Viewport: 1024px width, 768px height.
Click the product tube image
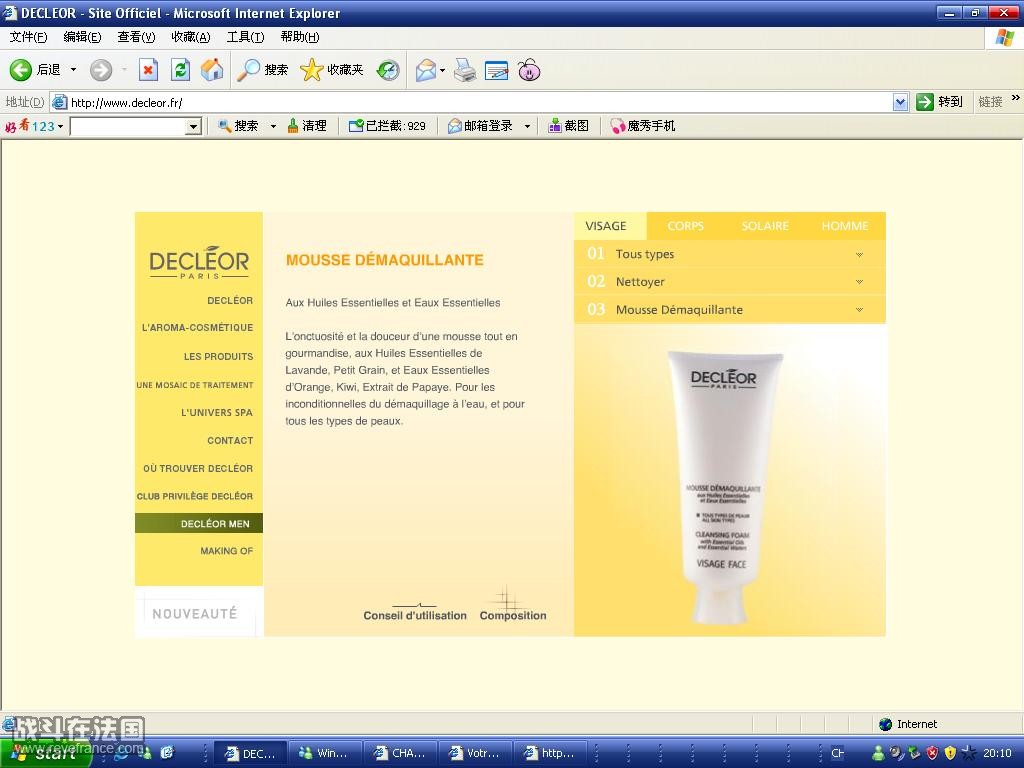point(723,486)
